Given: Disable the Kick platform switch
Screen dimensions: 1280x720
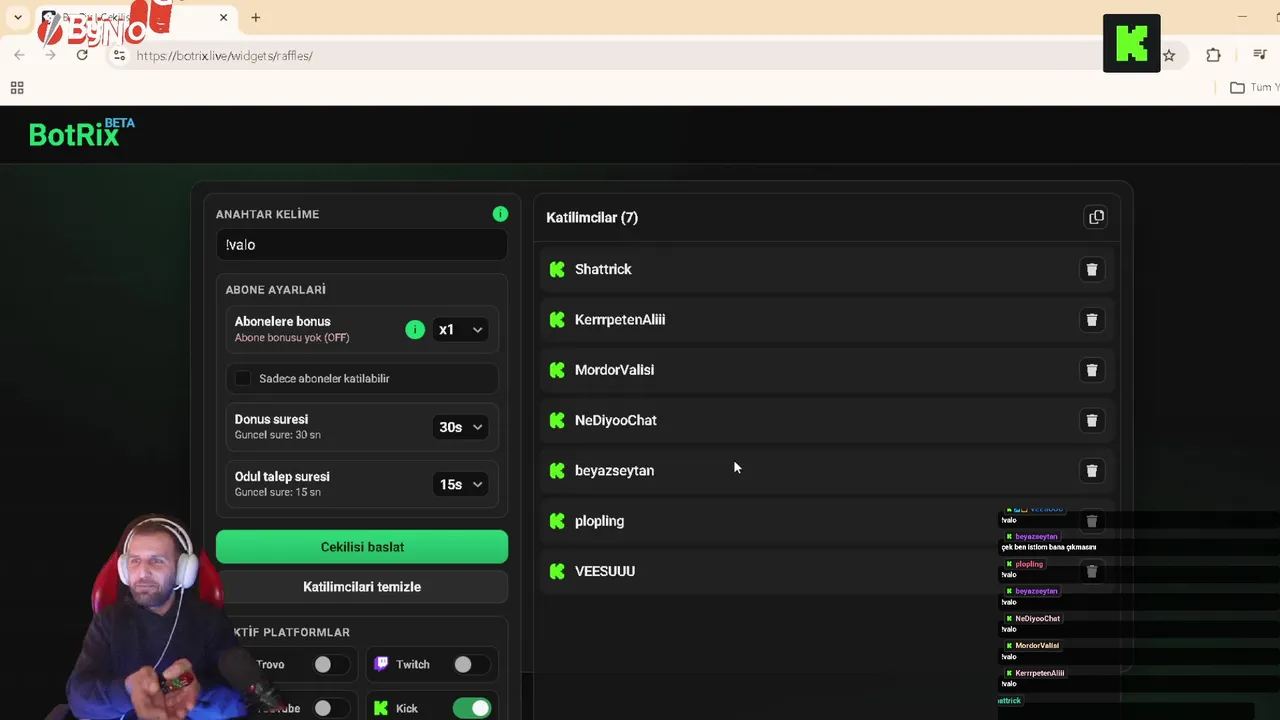Looking at the screenshot, I should (471, 708).
